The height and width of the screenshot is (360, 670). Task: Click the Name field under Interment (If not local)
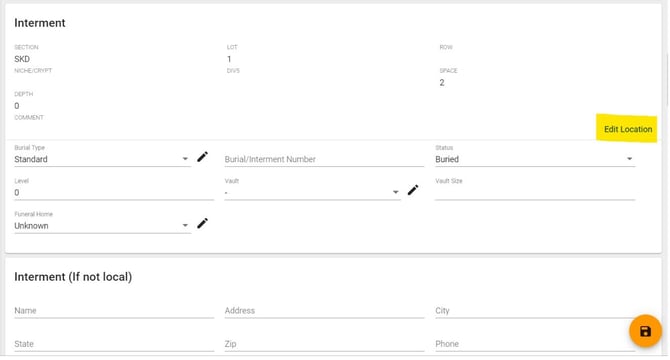[x=114, y=310]
